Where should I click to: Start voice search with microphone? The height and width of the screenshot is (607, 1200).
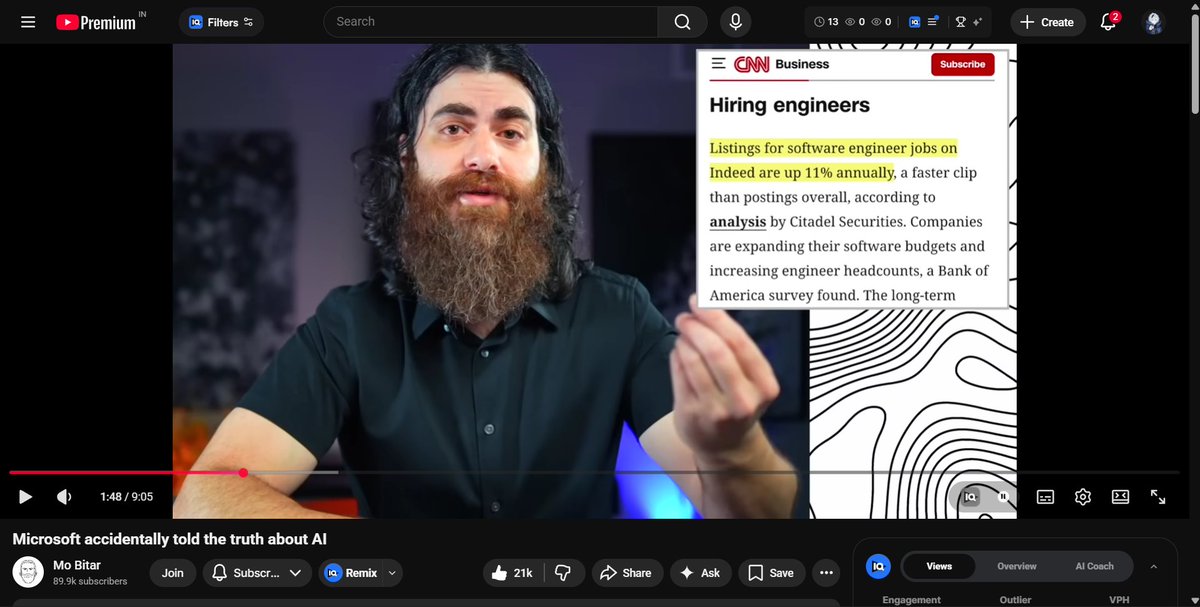pos(736,22)
